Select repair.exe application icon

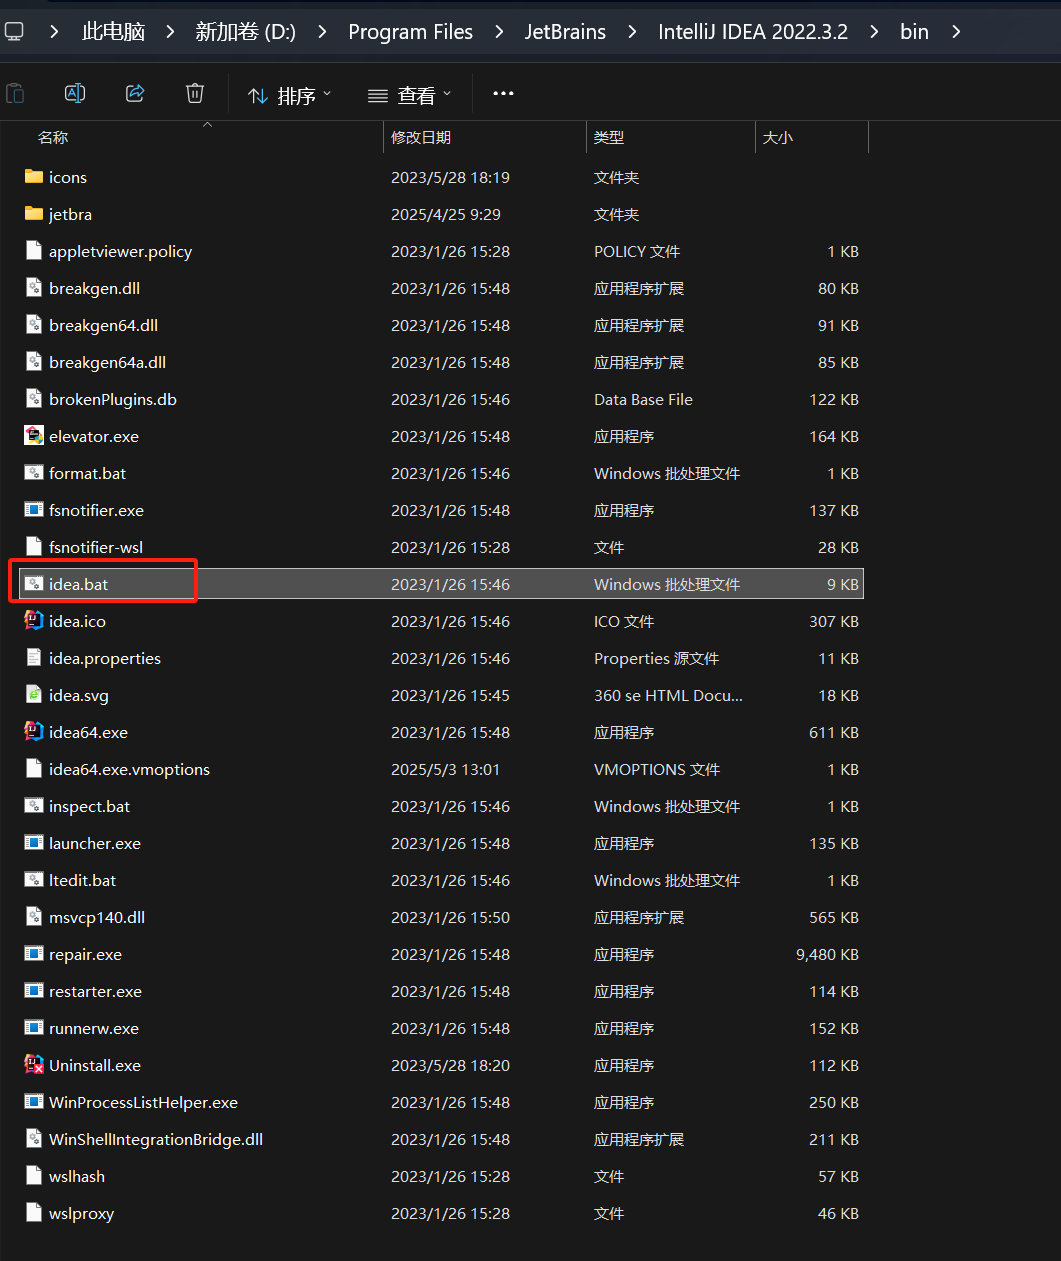34,954
